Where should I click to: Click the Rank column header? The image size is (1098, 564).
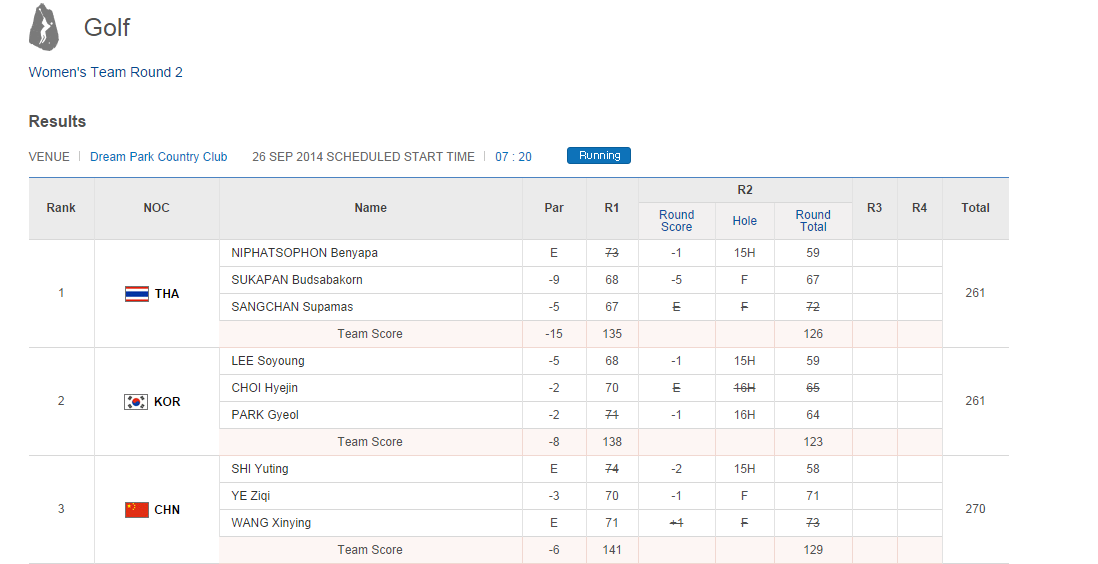[61, 208]
